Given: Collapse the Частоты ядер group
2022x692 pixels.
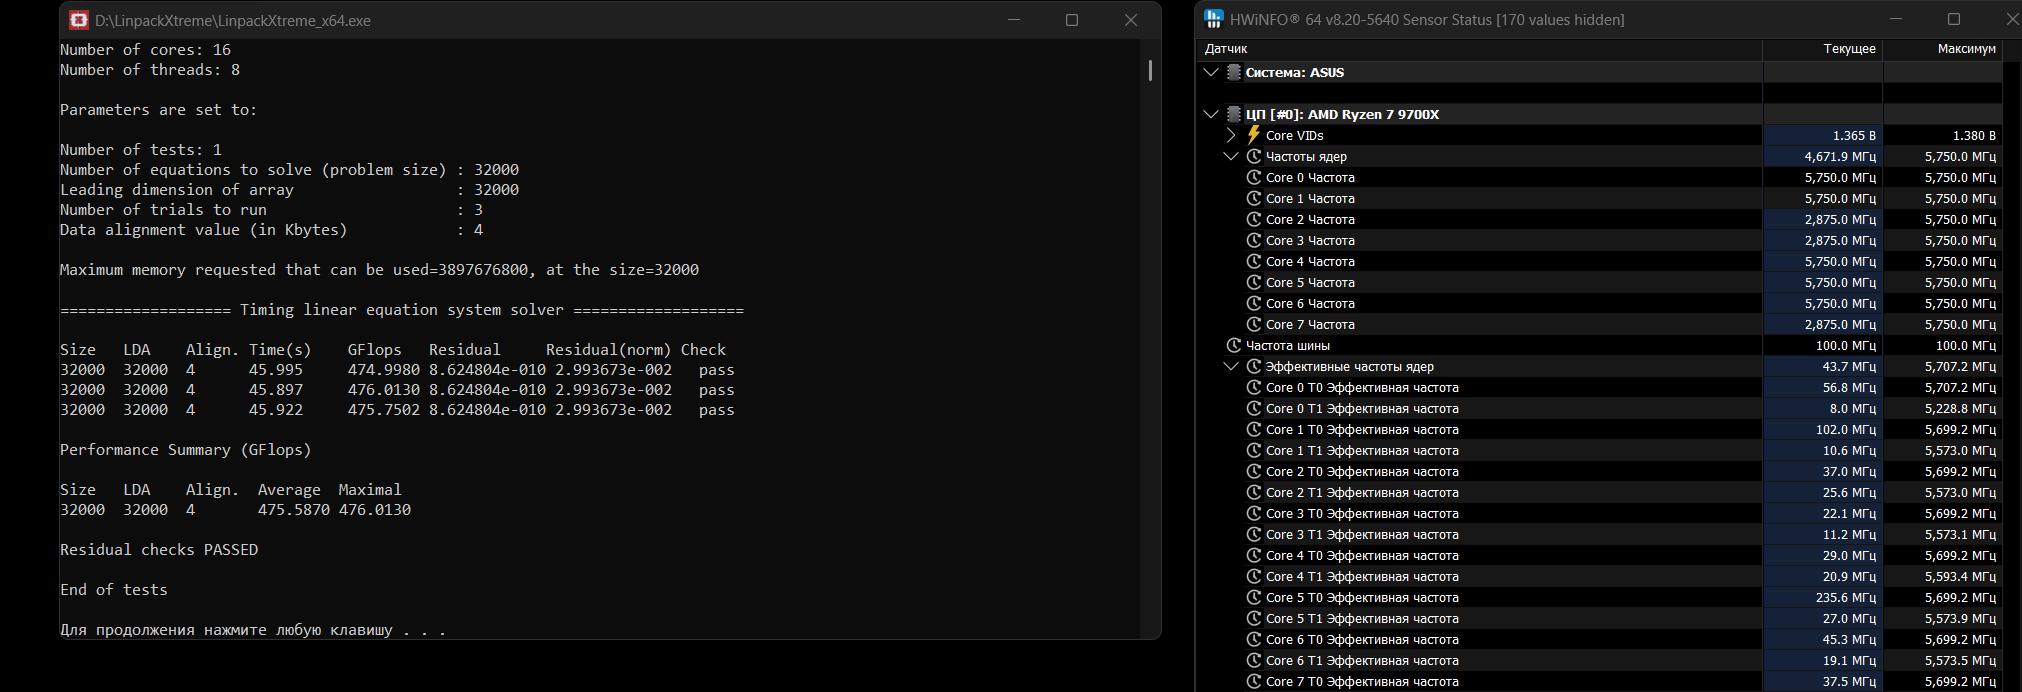Looking at the screenshot, I should pyautogui.click(x=1231, y=156).
